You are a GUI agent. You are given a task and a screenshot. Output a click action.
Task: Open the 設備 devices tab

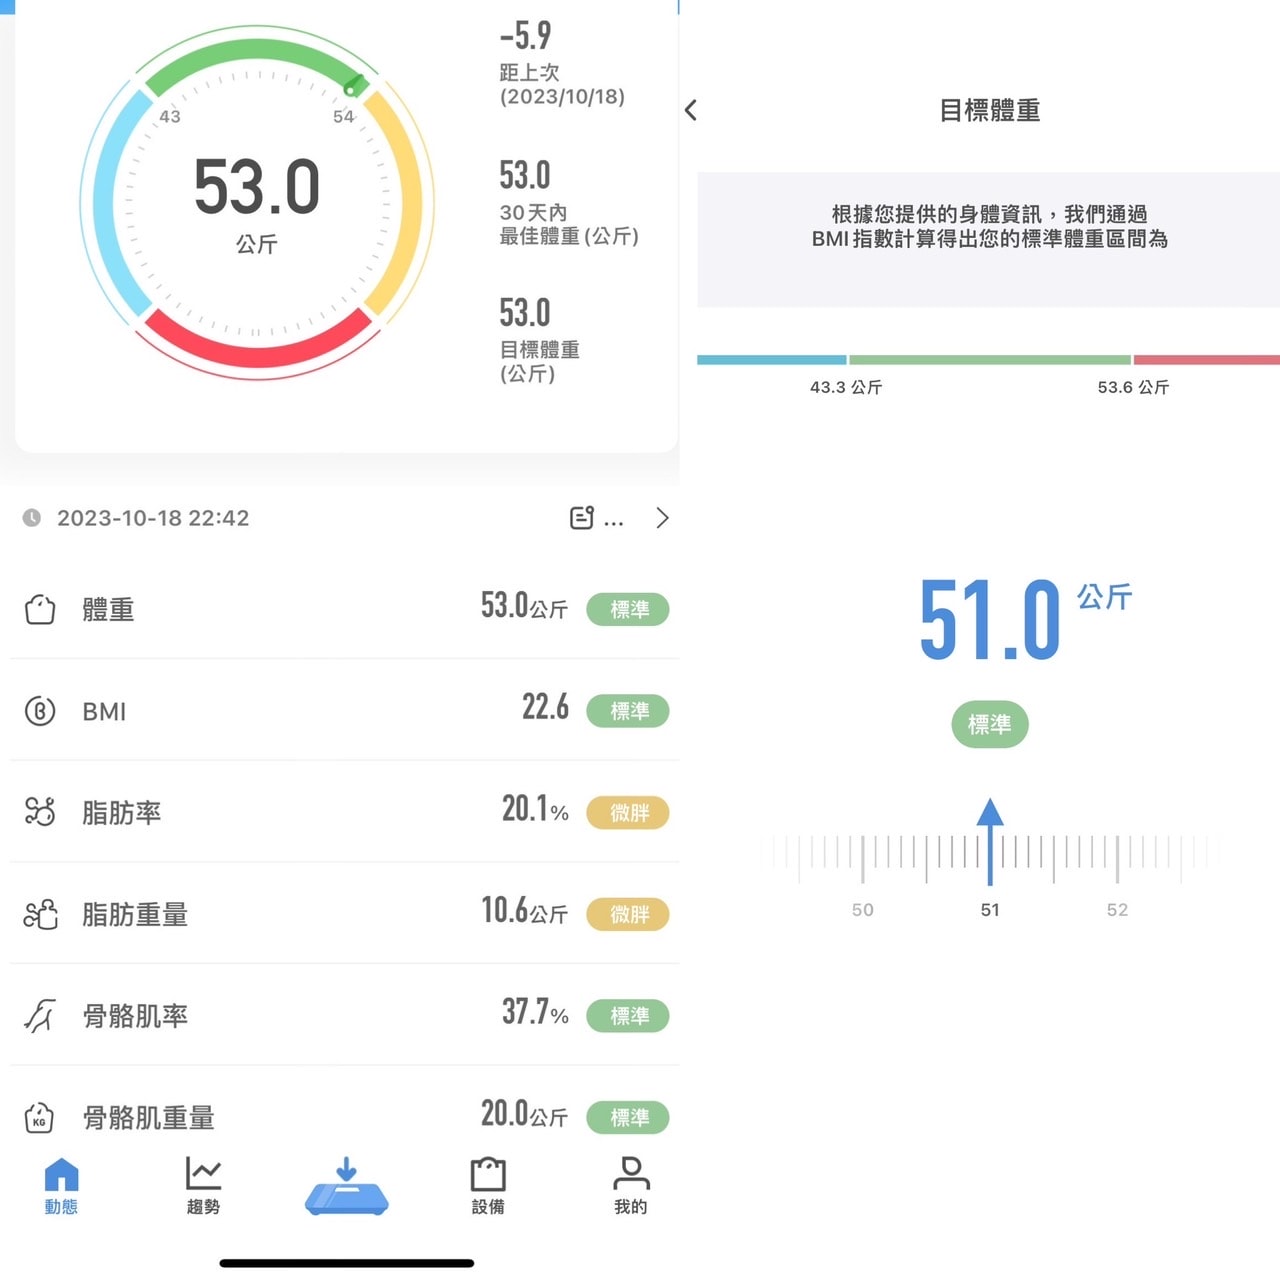point(488,1186)
